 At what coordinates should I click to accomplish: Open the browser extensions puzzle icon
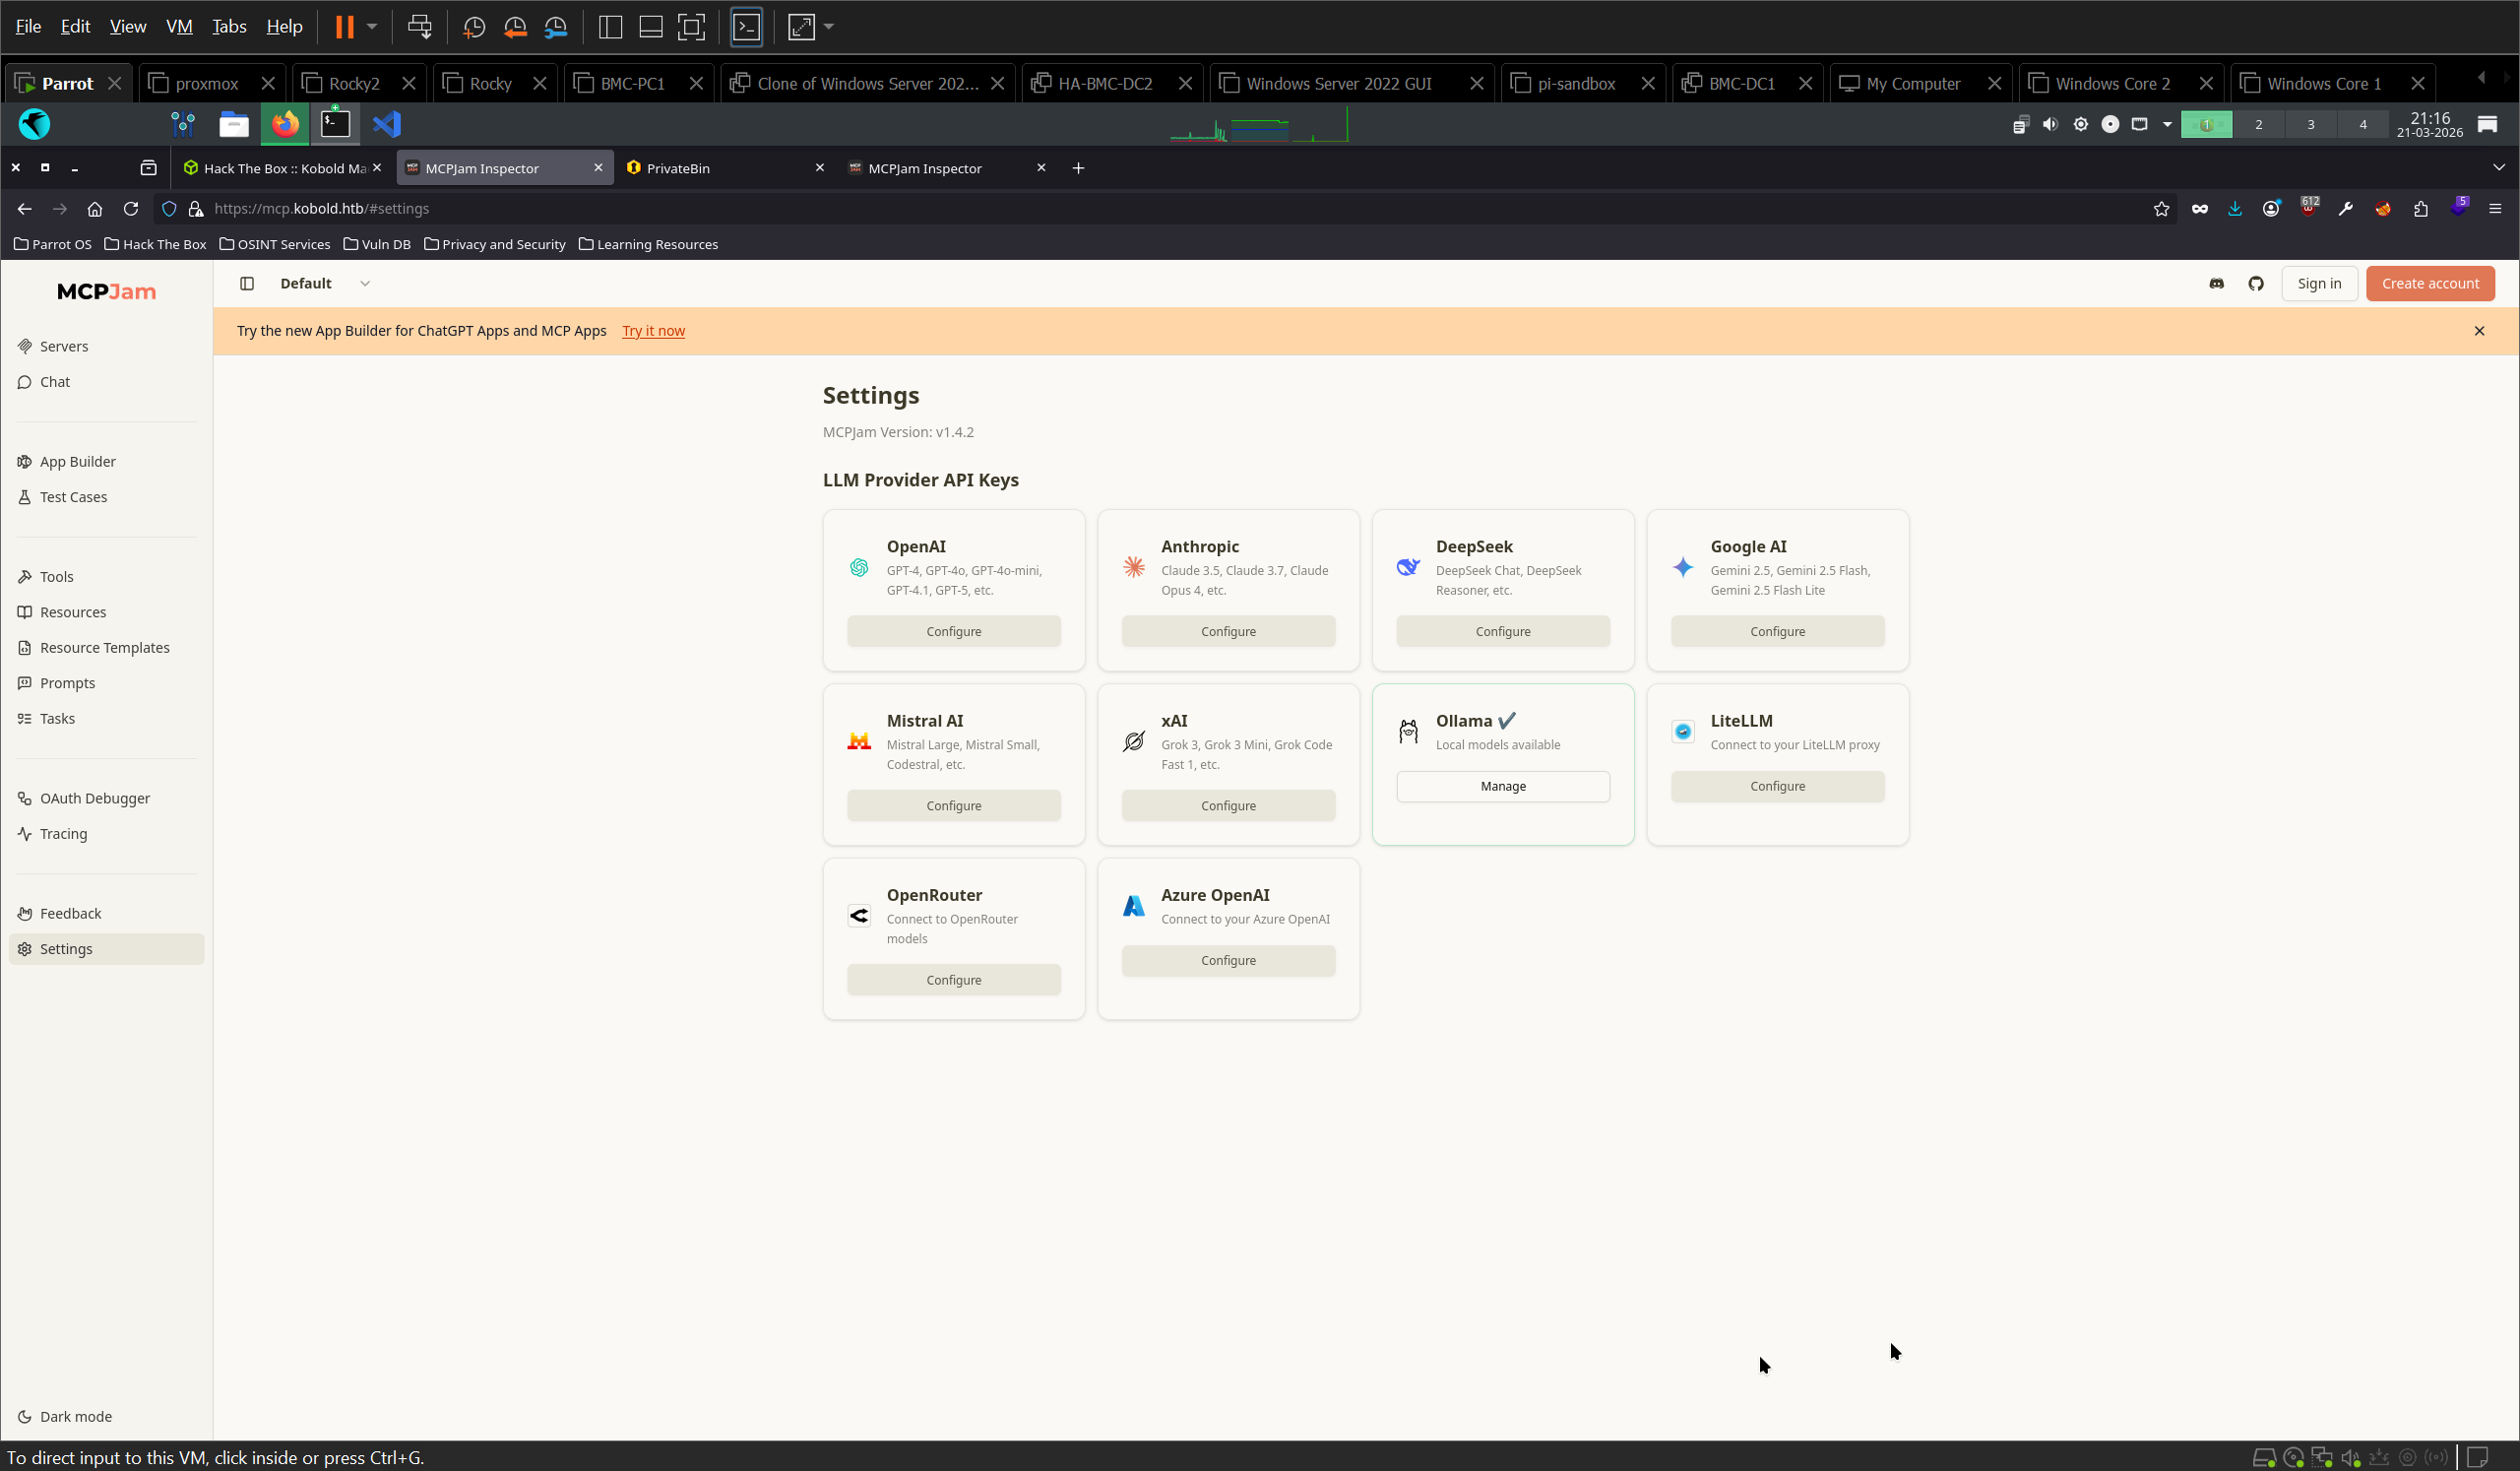tap(2420, 209)
